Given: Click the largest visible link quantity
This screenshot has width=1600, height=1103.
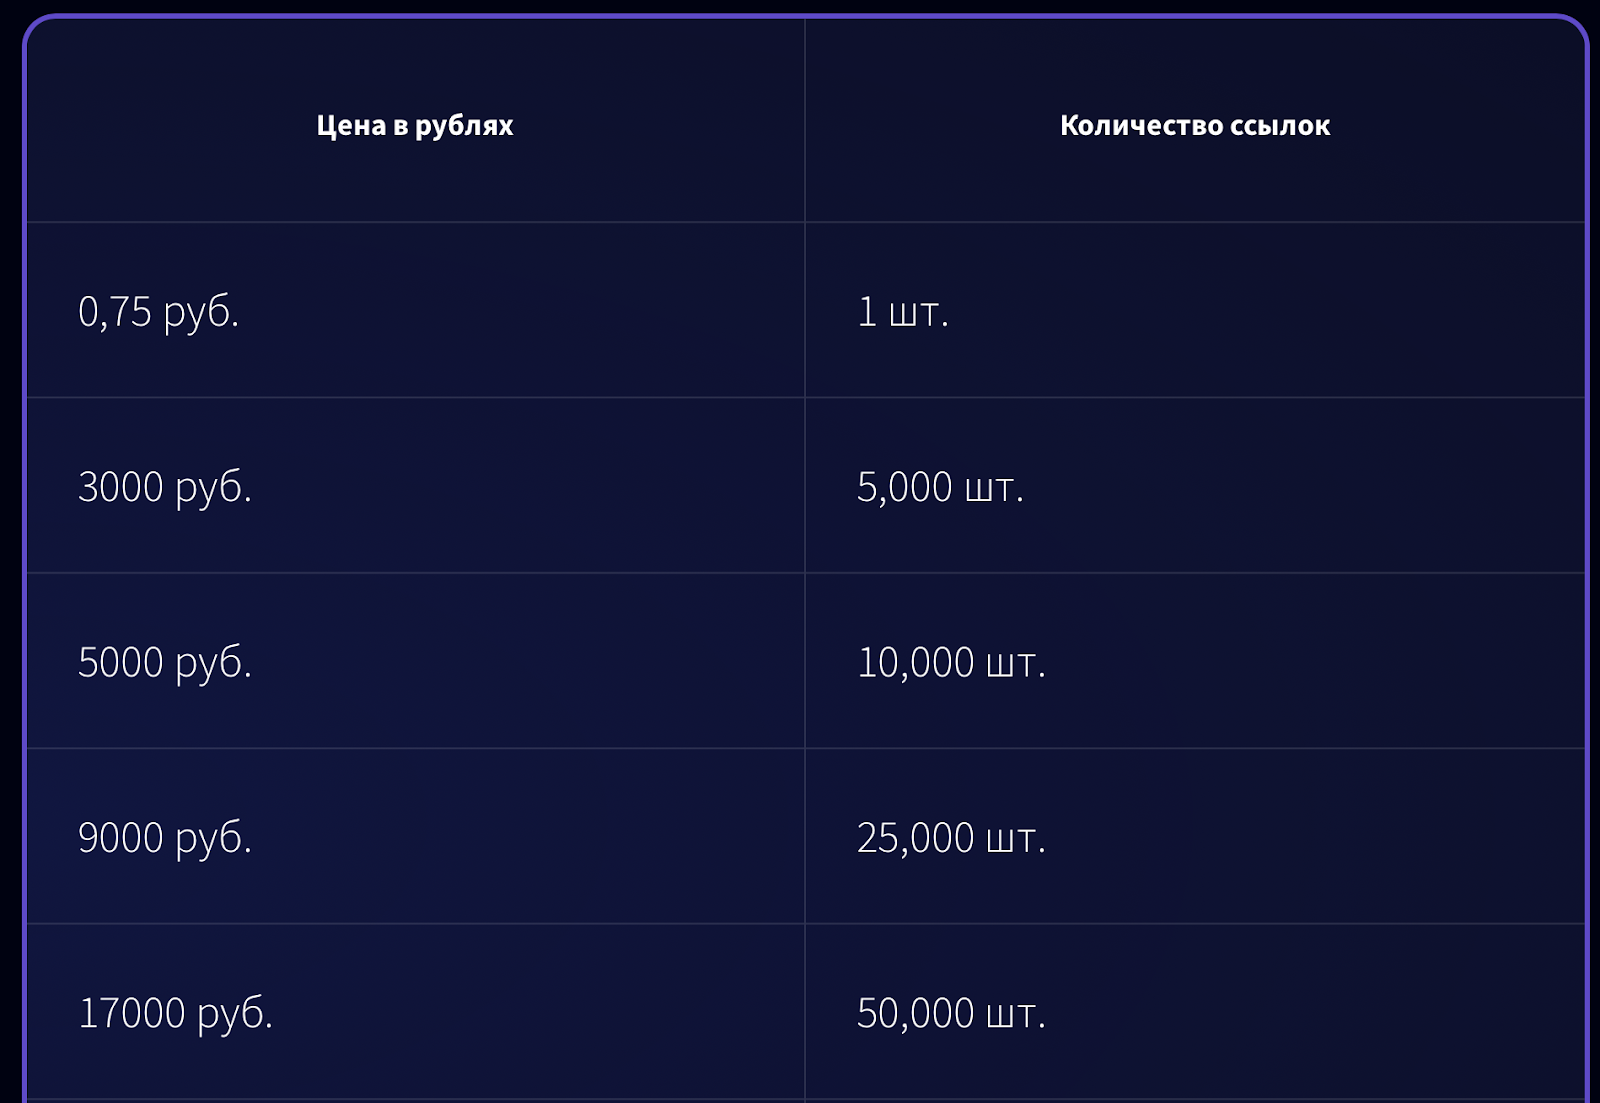Looking at the screenshot, I should click(951, 1013).
